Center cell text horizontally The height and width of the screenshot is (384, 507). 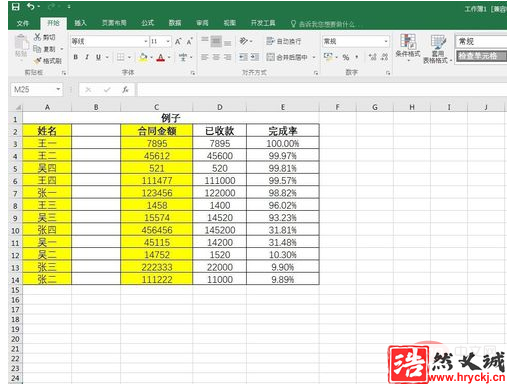pyautogui.click(x=216, y=57)
